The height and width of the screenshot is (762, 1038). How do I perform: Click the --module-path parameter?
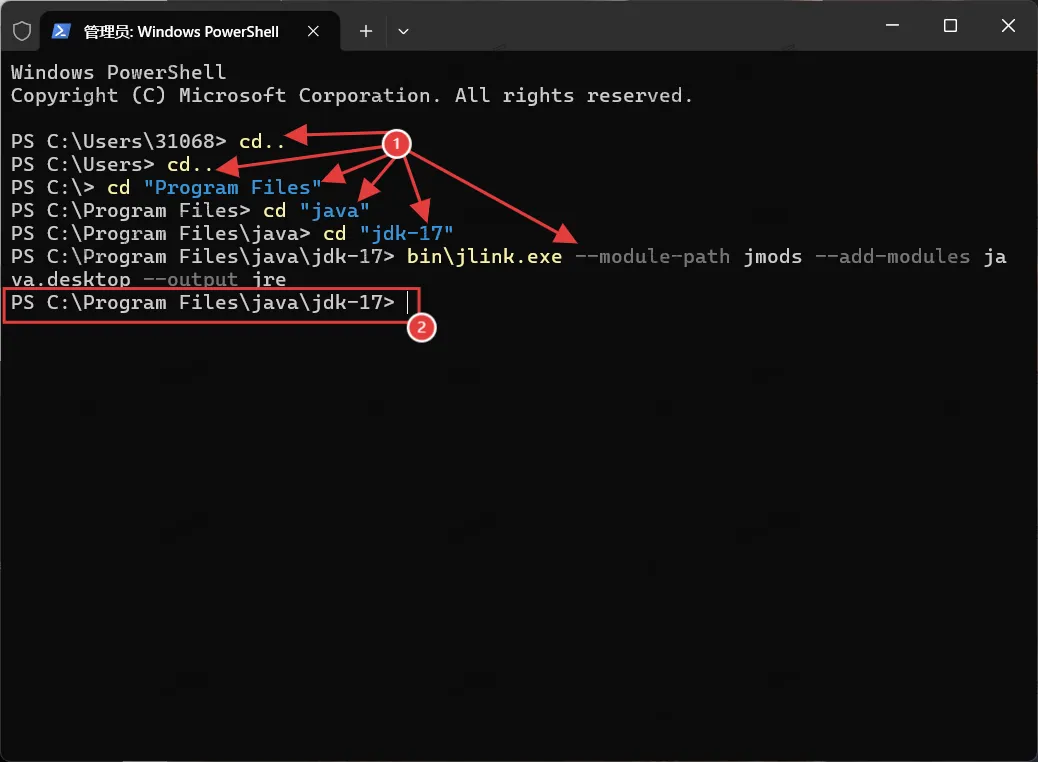[x=653, y=256]
